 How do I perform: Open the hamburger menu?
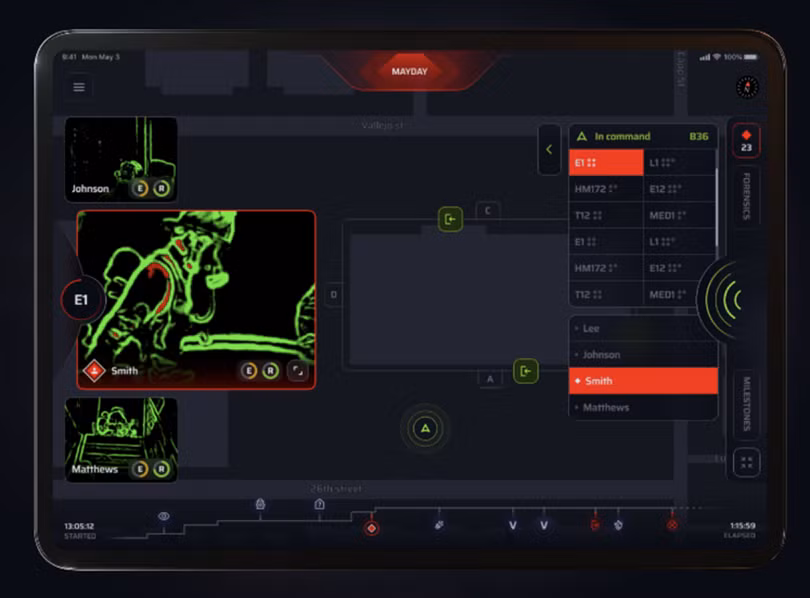point(79,87)
